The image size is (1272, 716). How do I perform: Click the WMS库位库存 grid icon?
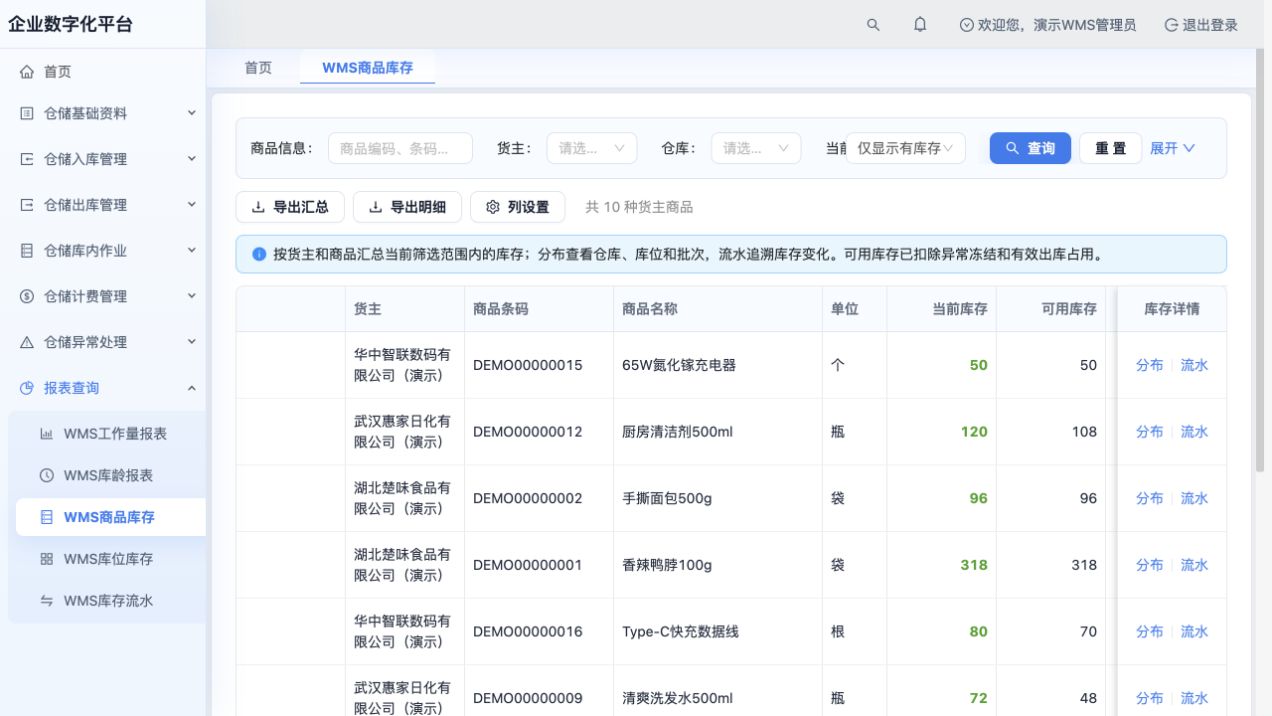tap(46, 559)
